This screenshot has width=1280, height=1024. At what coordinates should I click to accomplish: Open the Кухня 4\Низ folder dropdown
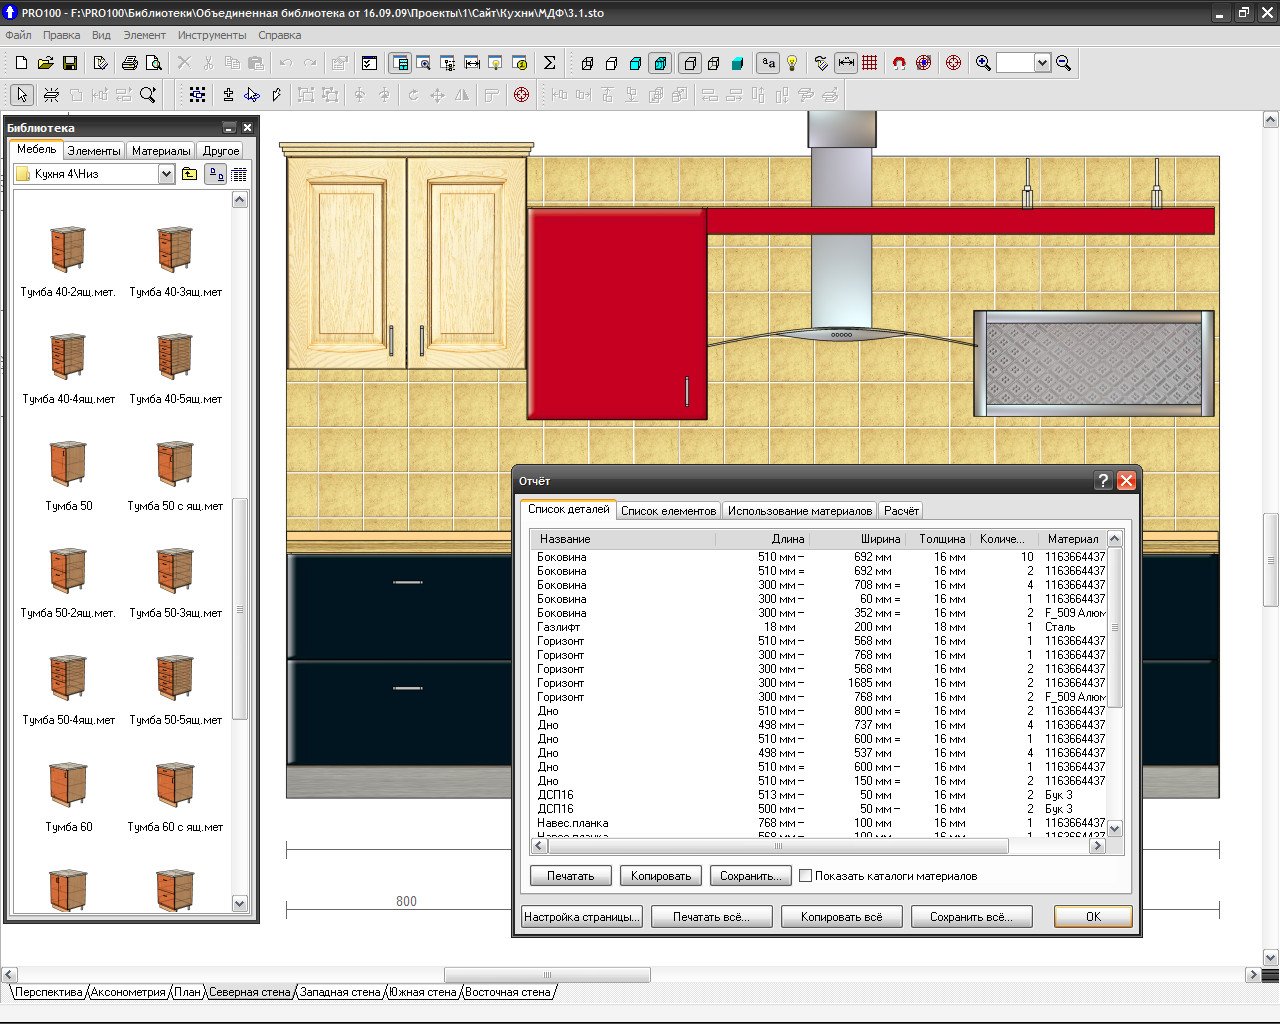click(x=166, y=174)
